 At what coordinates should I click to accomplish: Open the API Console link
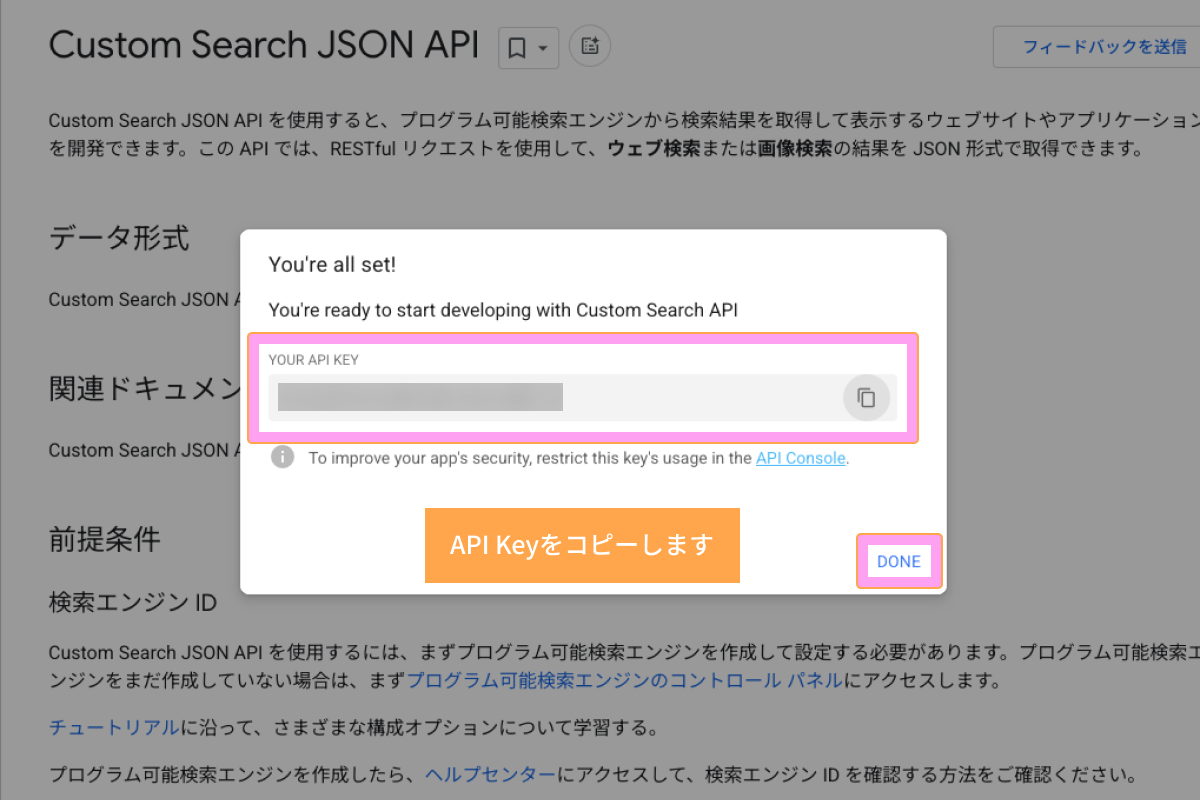pyautogui.click(x=801, y=458)
